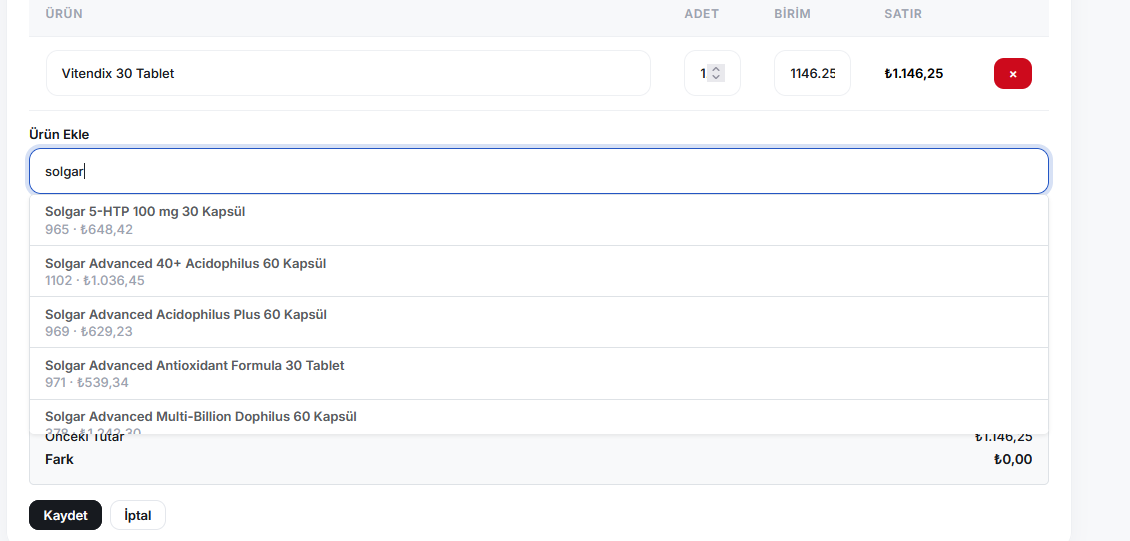Increase quantity with the stepper up arrow
Image resolution: width=1130 pixels, height=541 pixels.
click(716, 69)
